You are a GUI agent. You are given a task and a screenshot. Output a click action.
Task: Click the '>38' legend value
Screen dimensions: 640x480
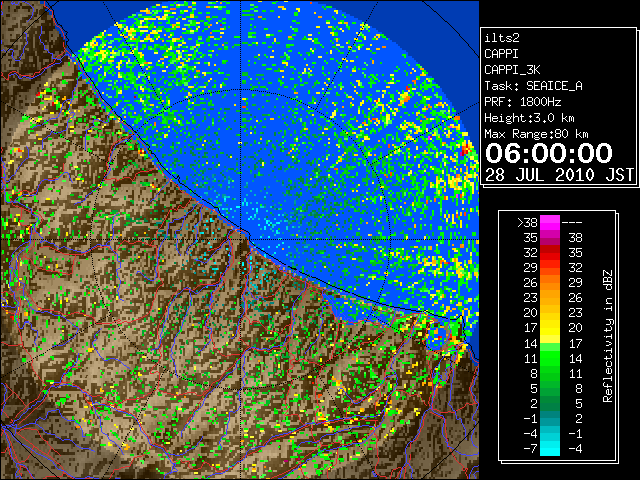[527, 223]
